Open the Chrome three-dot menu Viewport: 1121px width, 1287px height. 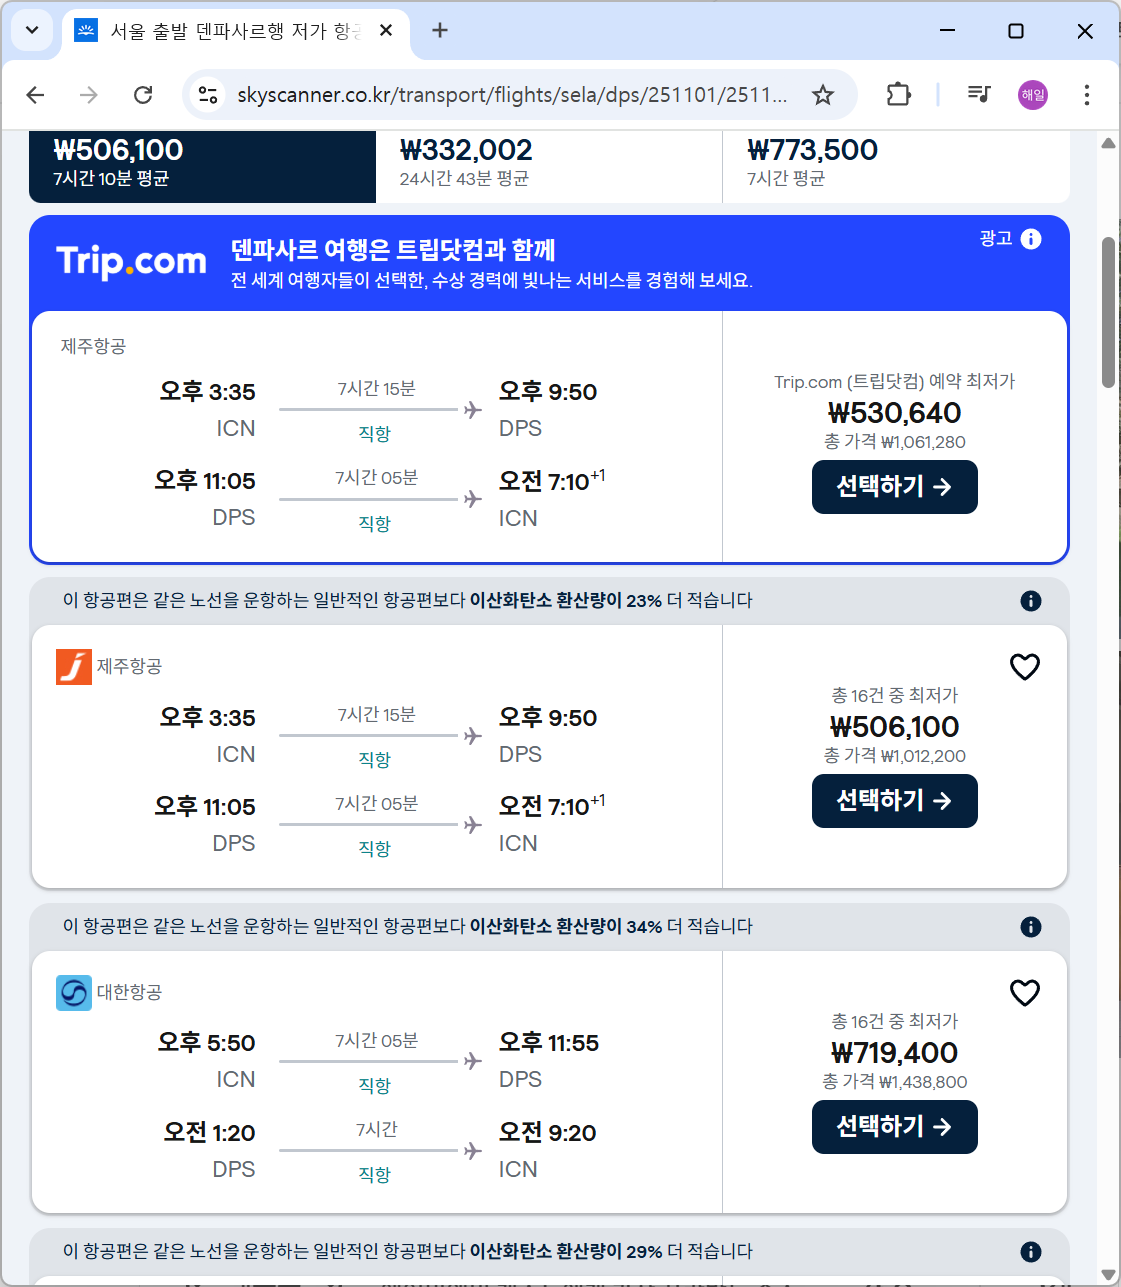coord(1087,94)
